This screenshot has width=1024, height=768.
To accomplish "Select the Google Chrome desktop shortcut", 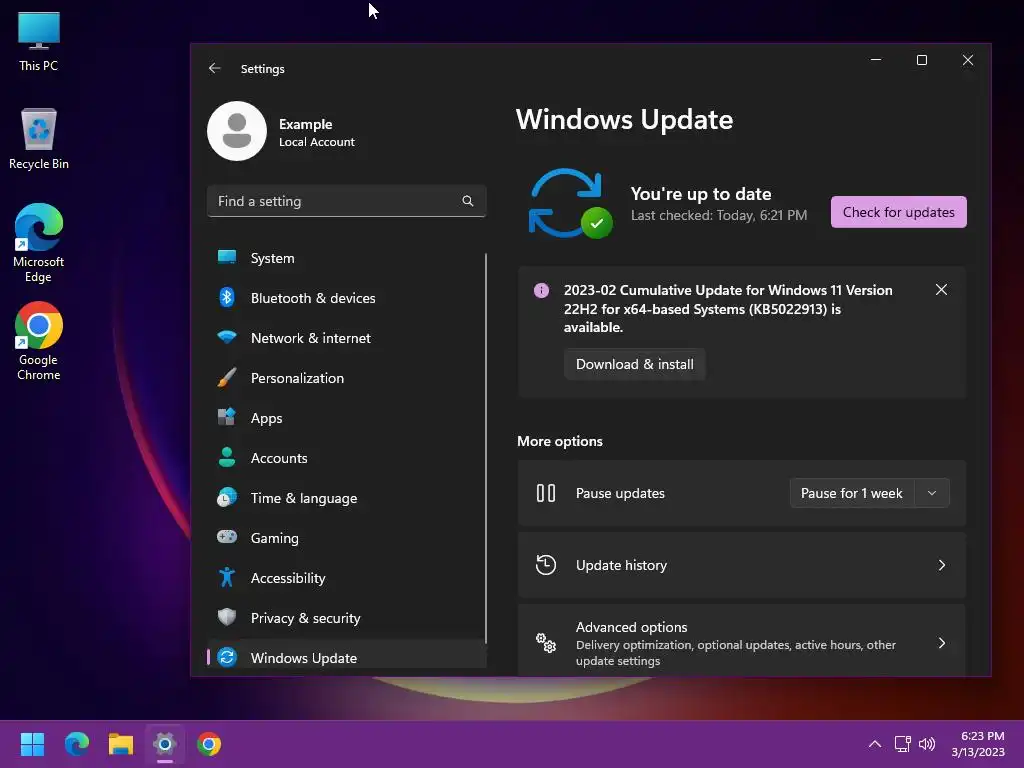I will point(39,341).
